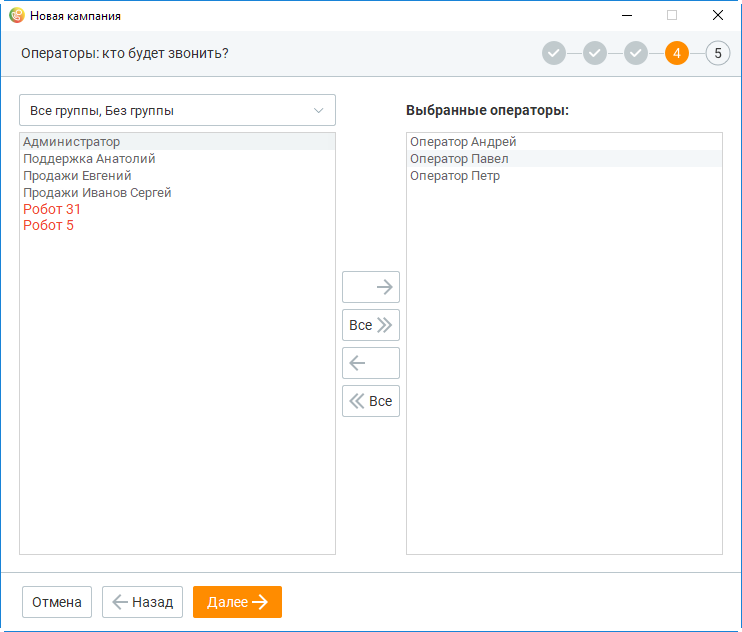Select Продажи Евгений operator
Screen dimensions: 742x632
(177, 176)
